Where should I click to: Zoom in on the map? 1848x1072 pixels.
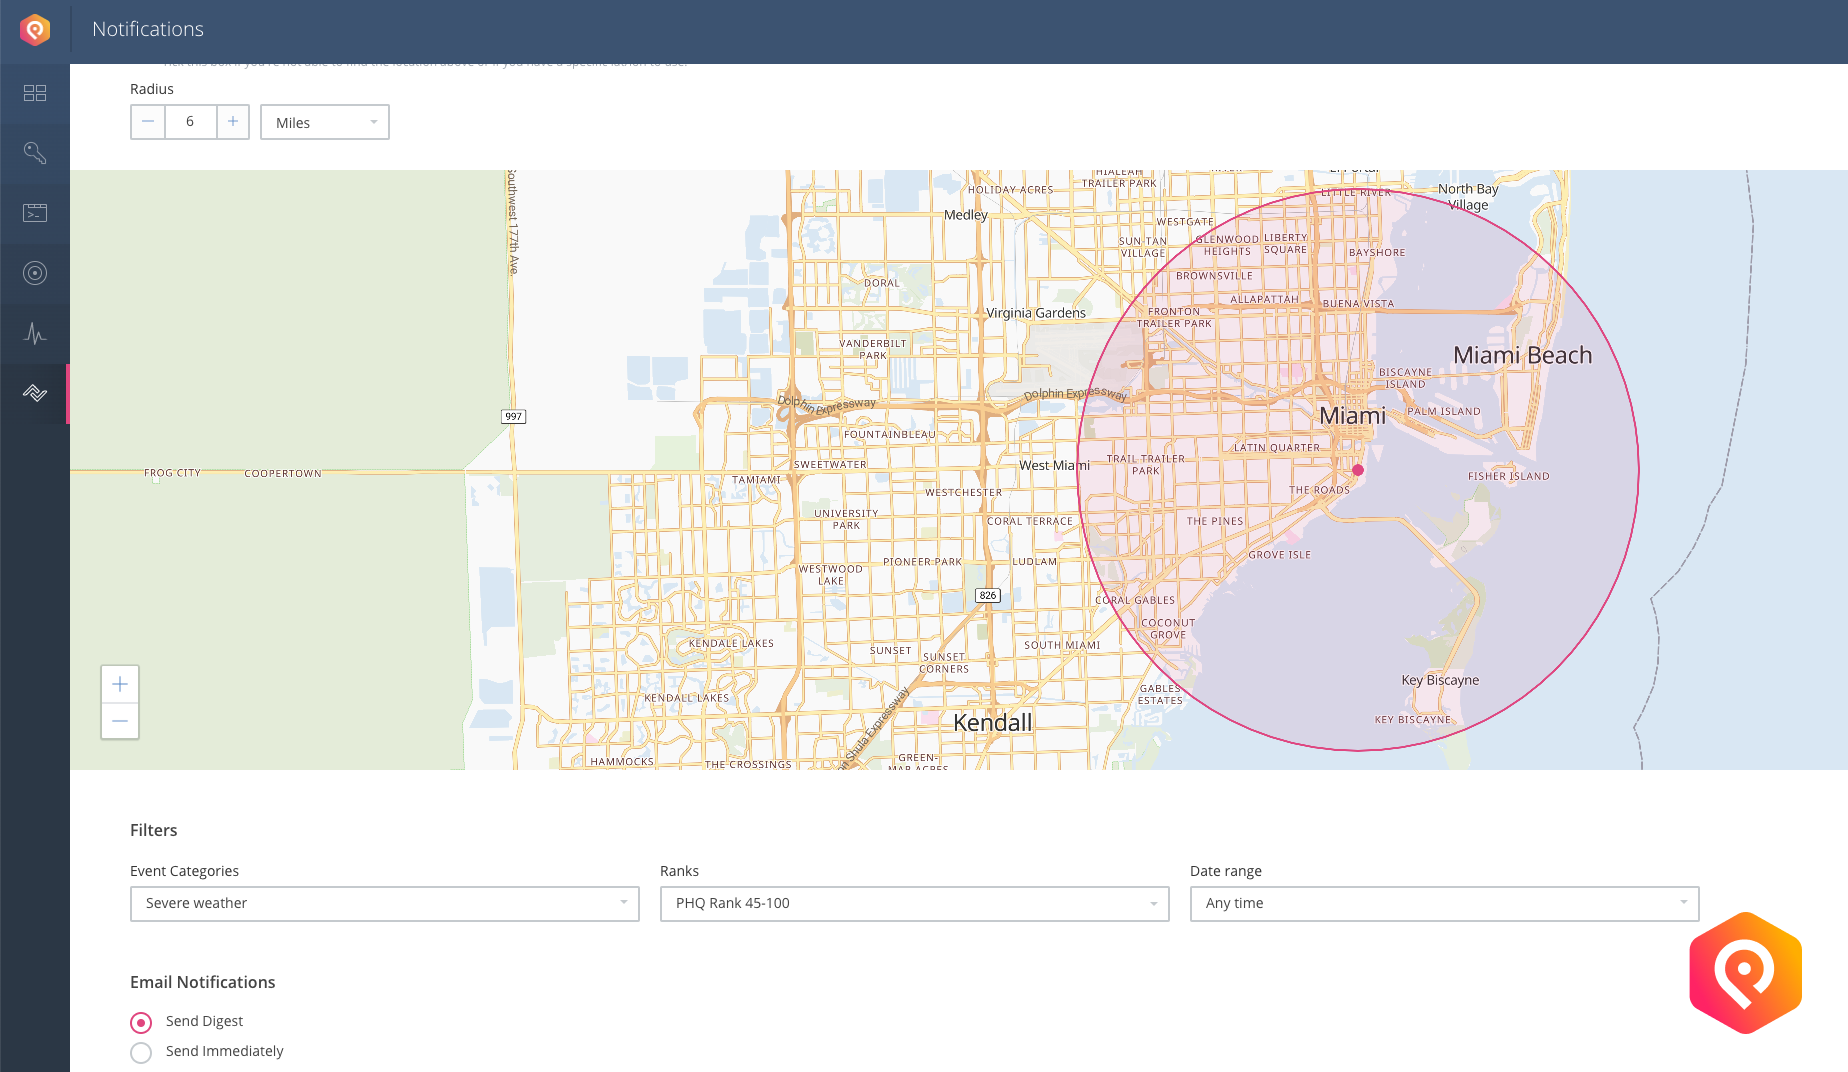[x=120, y=684]
